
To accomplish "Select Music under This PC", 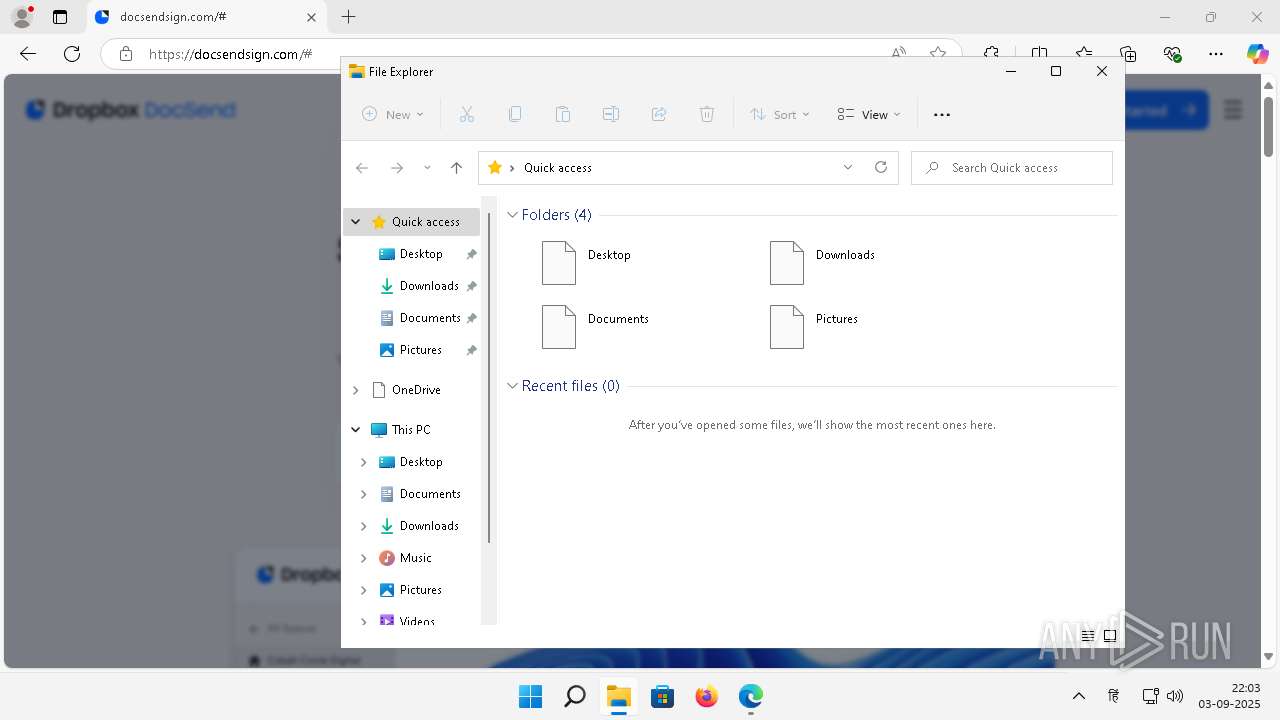I will point(415,558).
